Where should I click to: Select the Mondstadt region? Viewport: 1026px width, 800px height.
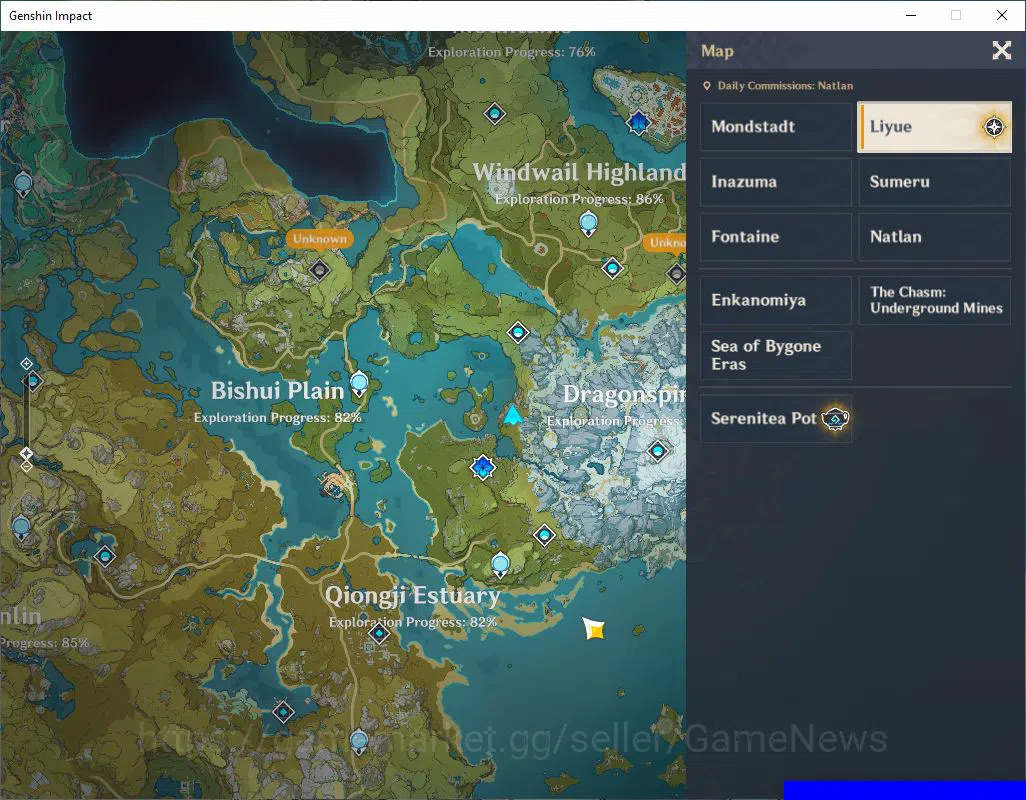[776, 127]
